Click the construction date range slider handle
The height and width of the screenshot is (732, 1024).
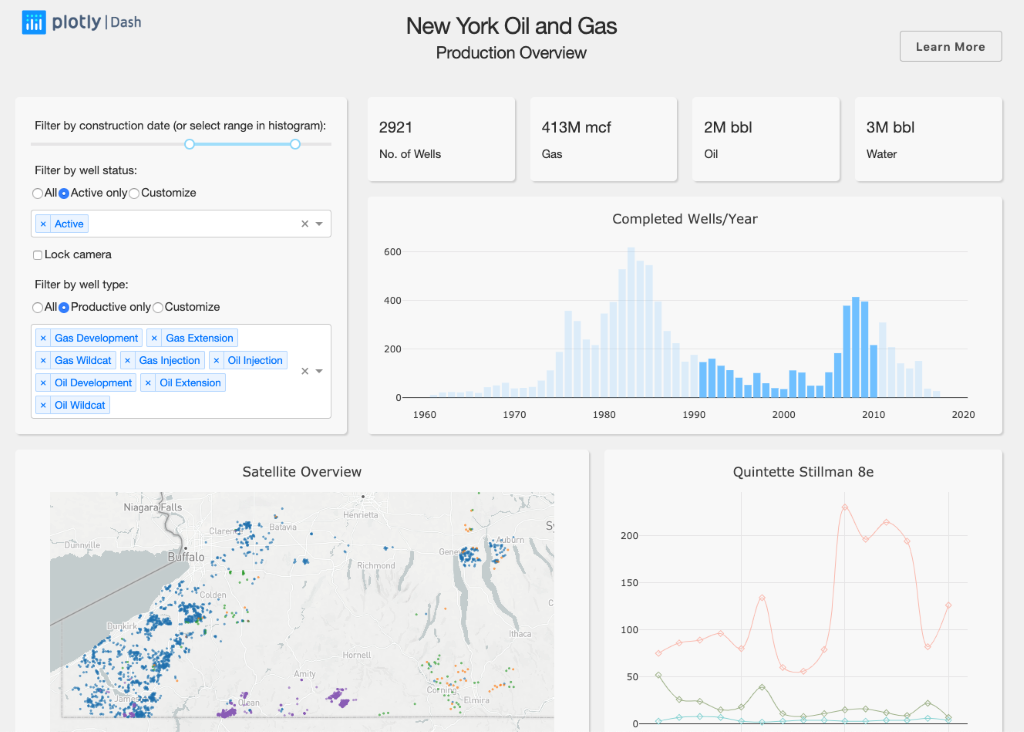[x=189, y=144]
